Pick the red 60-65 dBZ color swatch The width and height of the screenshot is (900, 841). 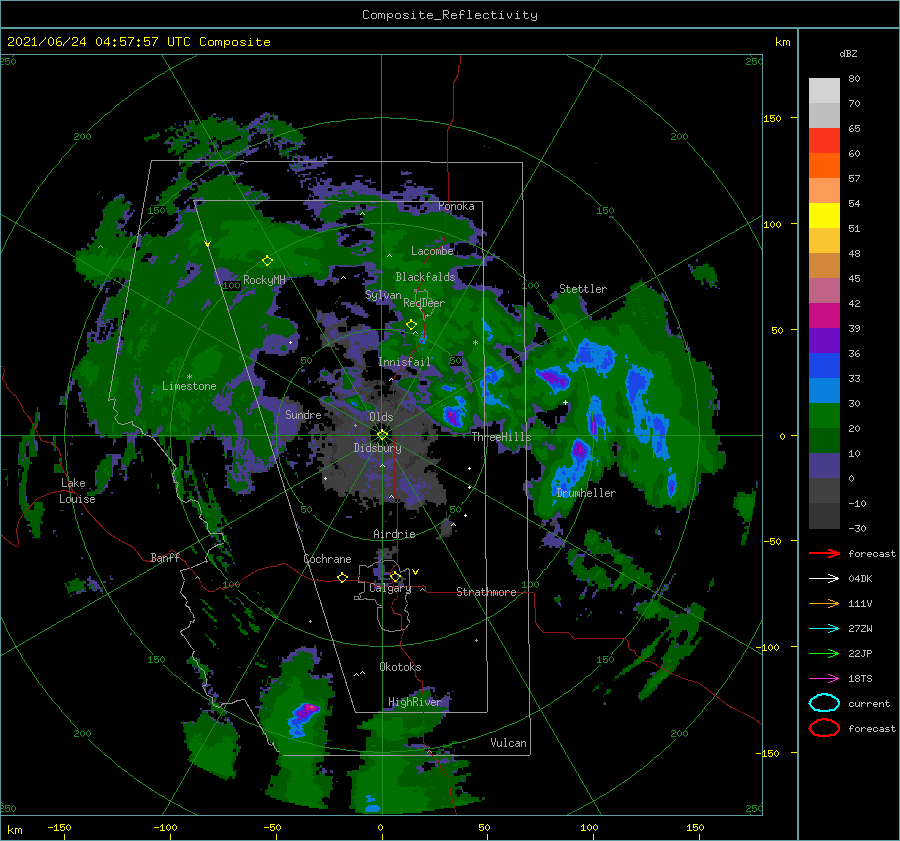tap(824, 141)
